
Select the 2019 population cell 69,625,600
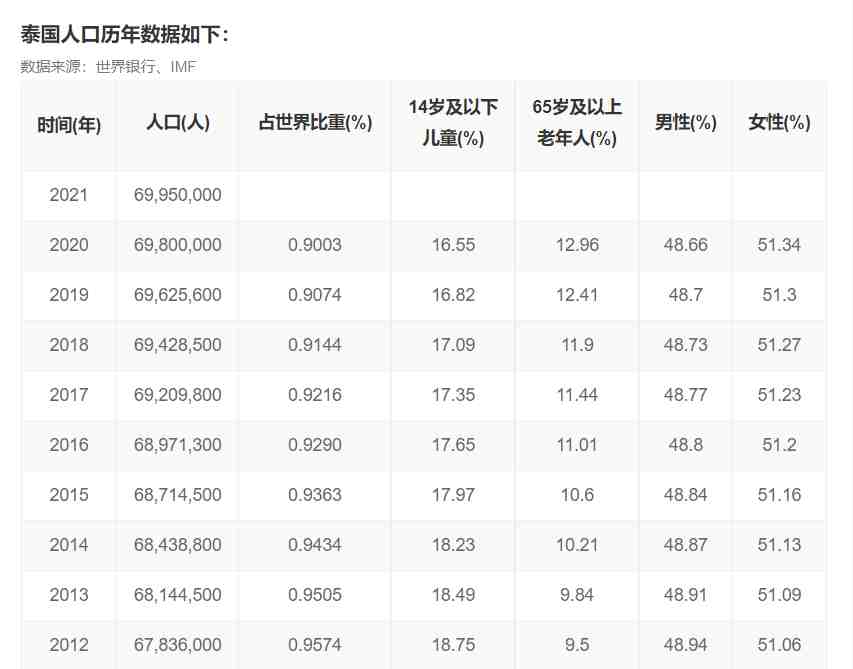(177, 295)
